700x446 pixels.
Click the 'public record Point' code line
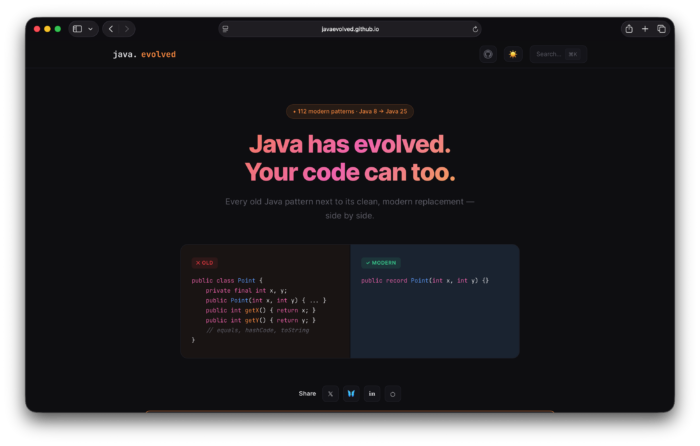pos(425,281)
